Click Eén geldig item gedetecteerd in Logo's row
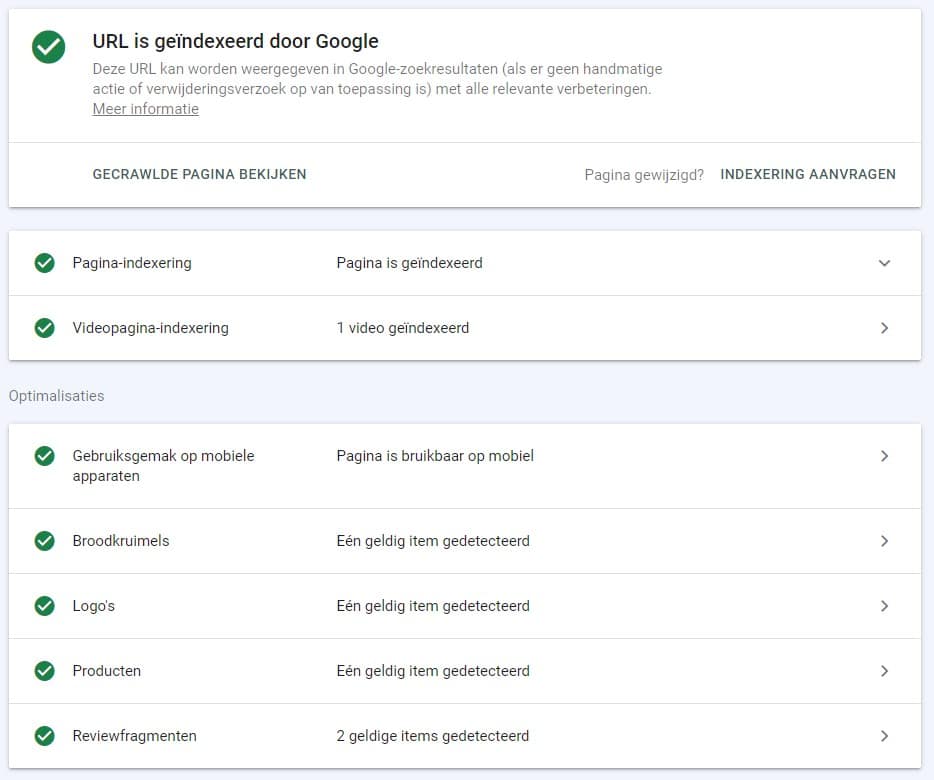 pyautogui.click(x=433, y=606)
